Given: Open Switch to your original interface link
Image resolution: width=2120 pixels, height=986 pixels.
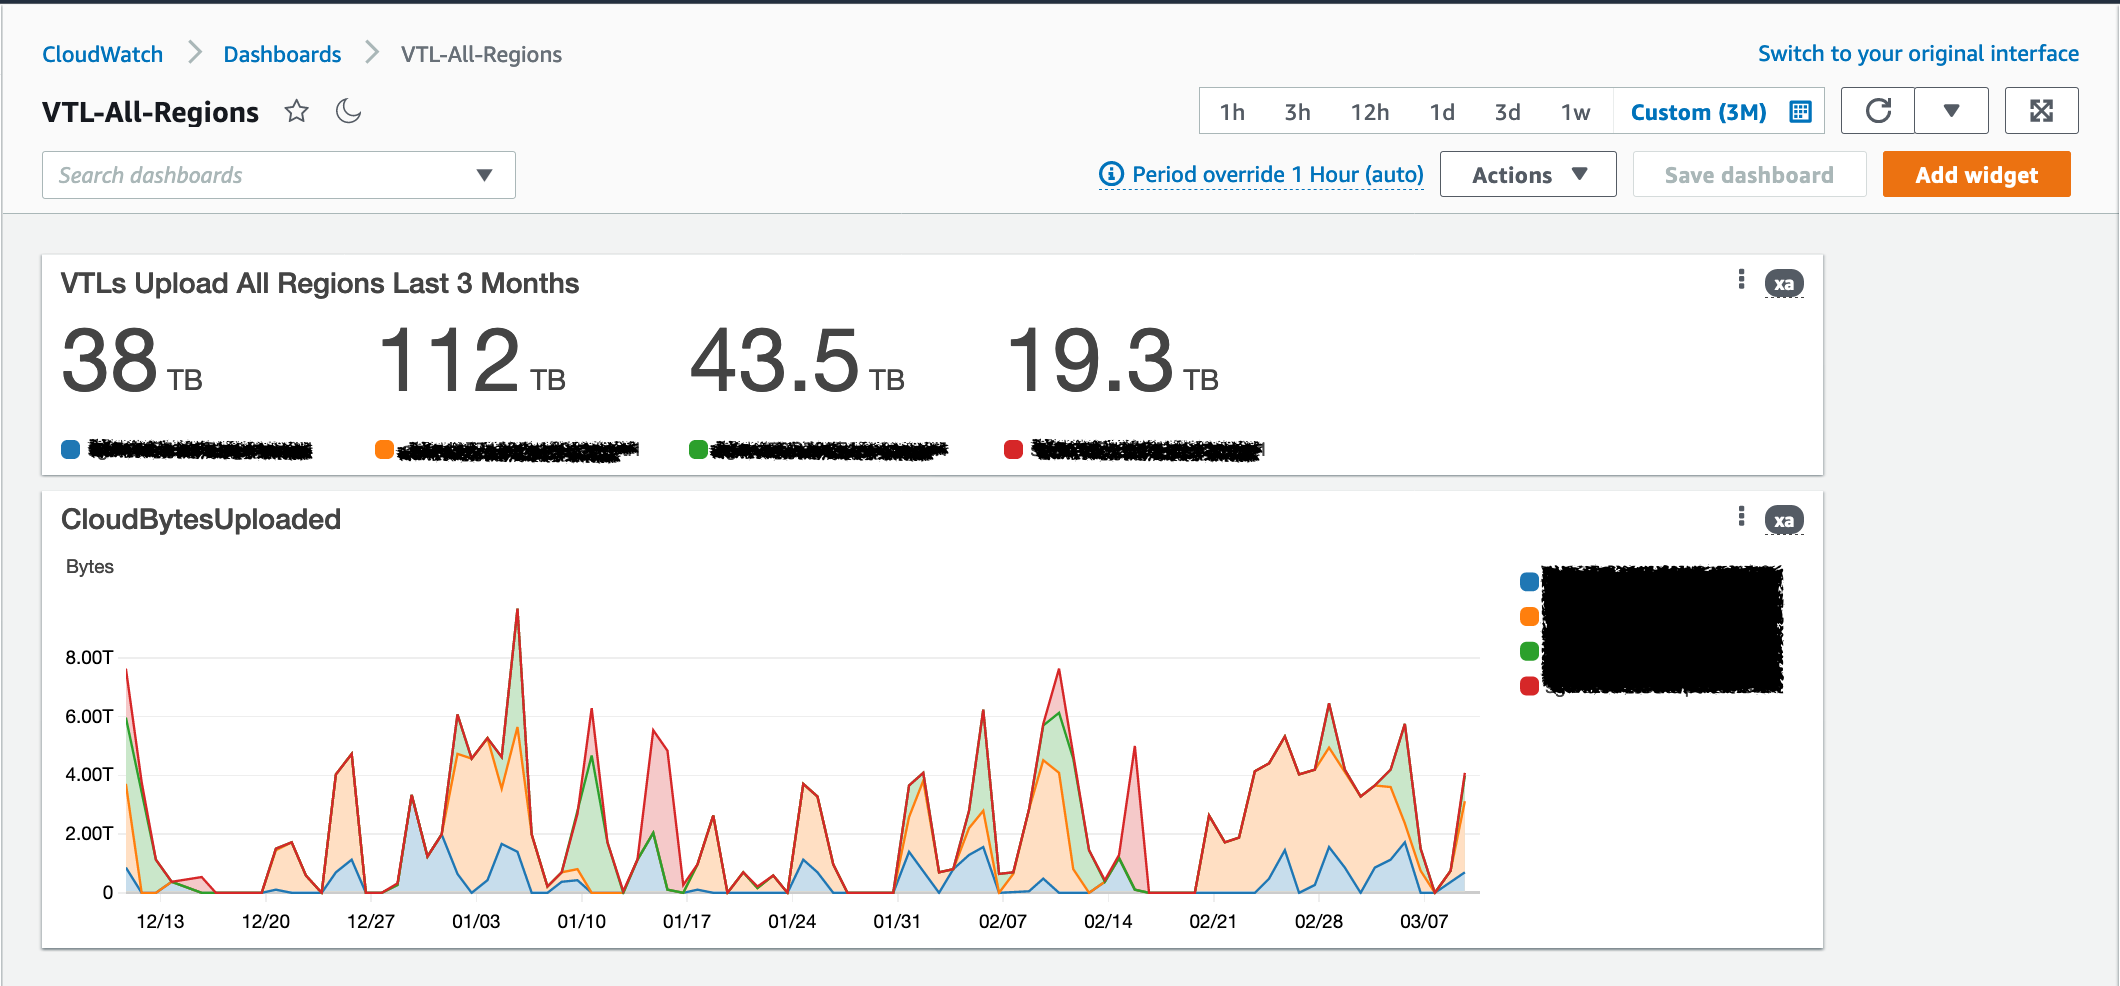Looking at the screenshot, I should 1917,53.
